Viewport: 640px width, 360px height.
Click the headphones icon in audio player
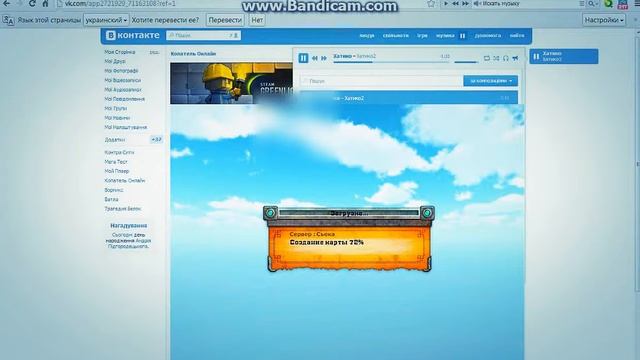tap(506, 58)
